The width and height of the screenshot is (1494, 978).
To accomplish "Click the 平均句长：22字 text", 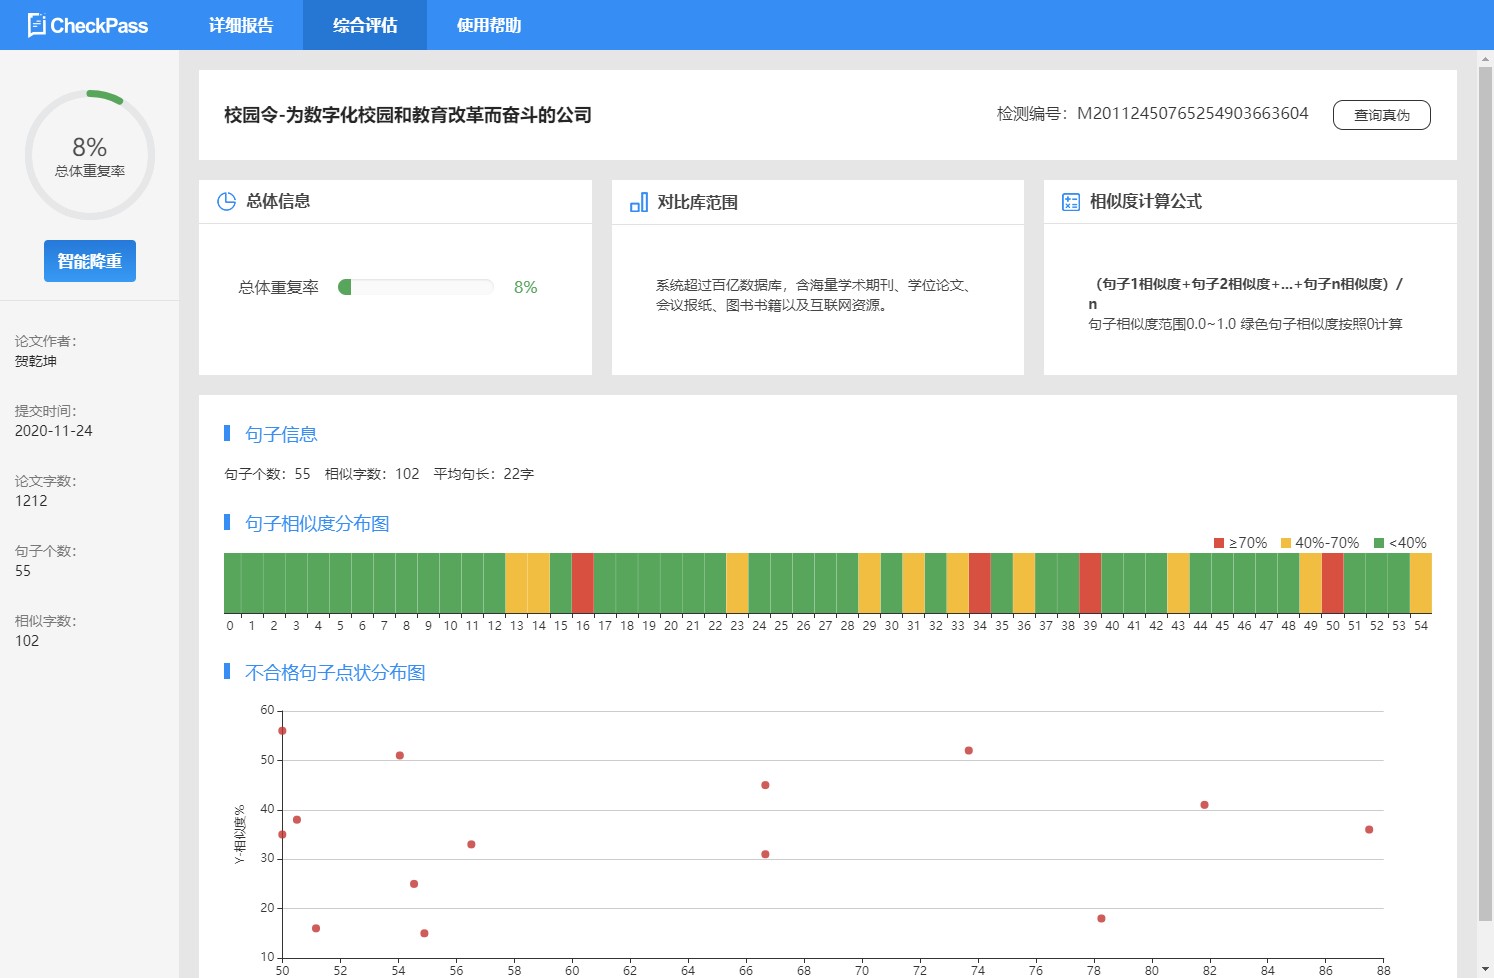I will coord(484,474).
